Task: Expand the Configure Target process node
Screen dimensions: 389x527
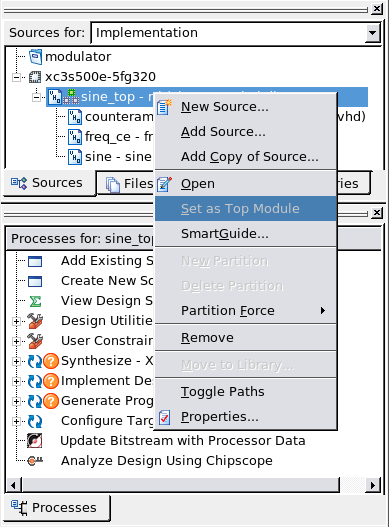Action: pyautogui.click(x=16, y=421)
